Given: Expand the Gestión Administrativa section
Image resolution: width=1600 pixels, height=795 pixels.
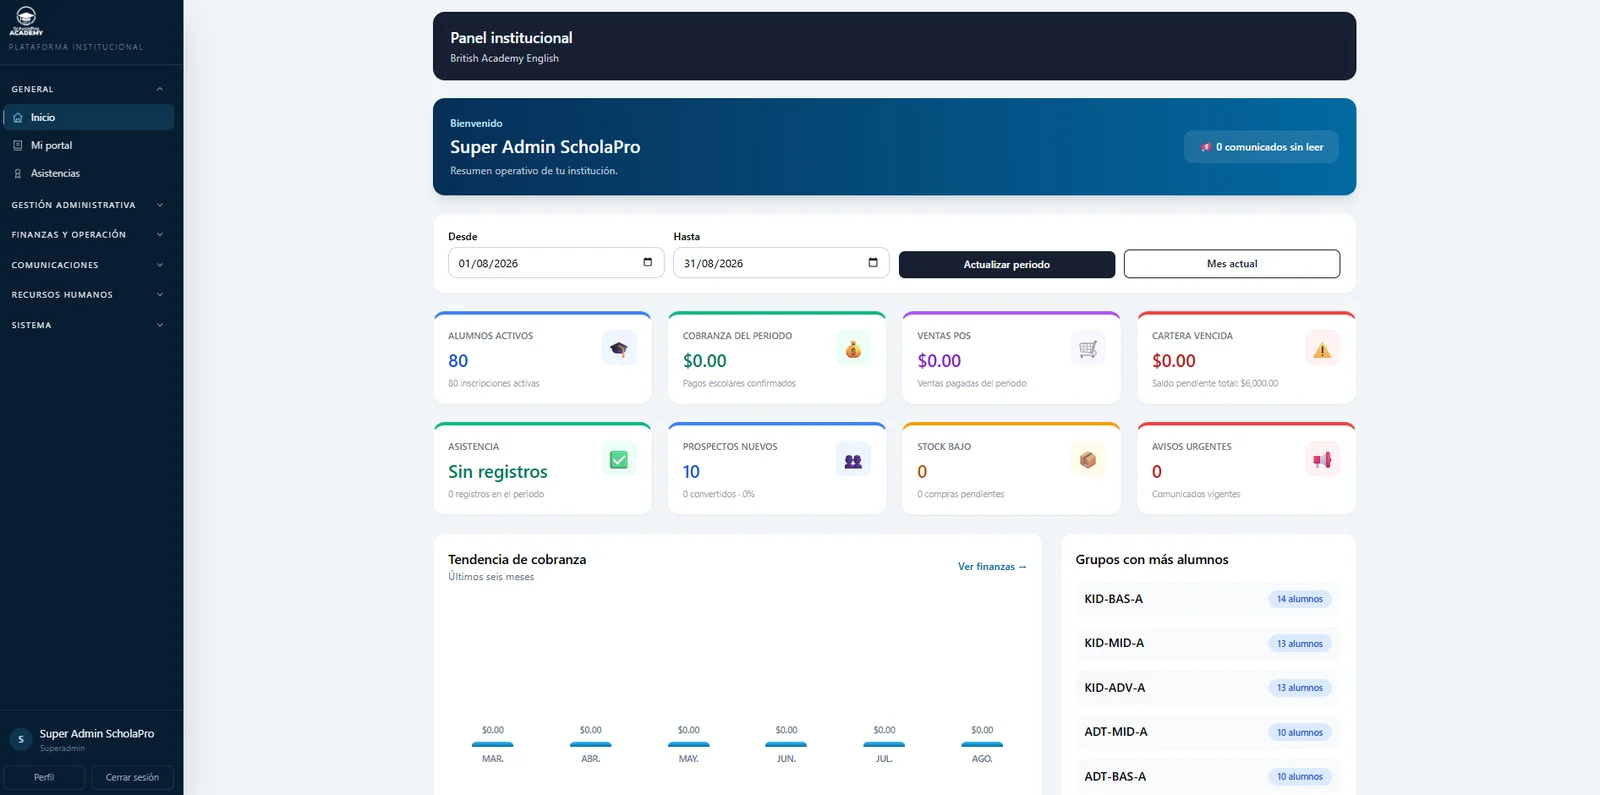Looking at the screenshot, I should tap(87, 205).
